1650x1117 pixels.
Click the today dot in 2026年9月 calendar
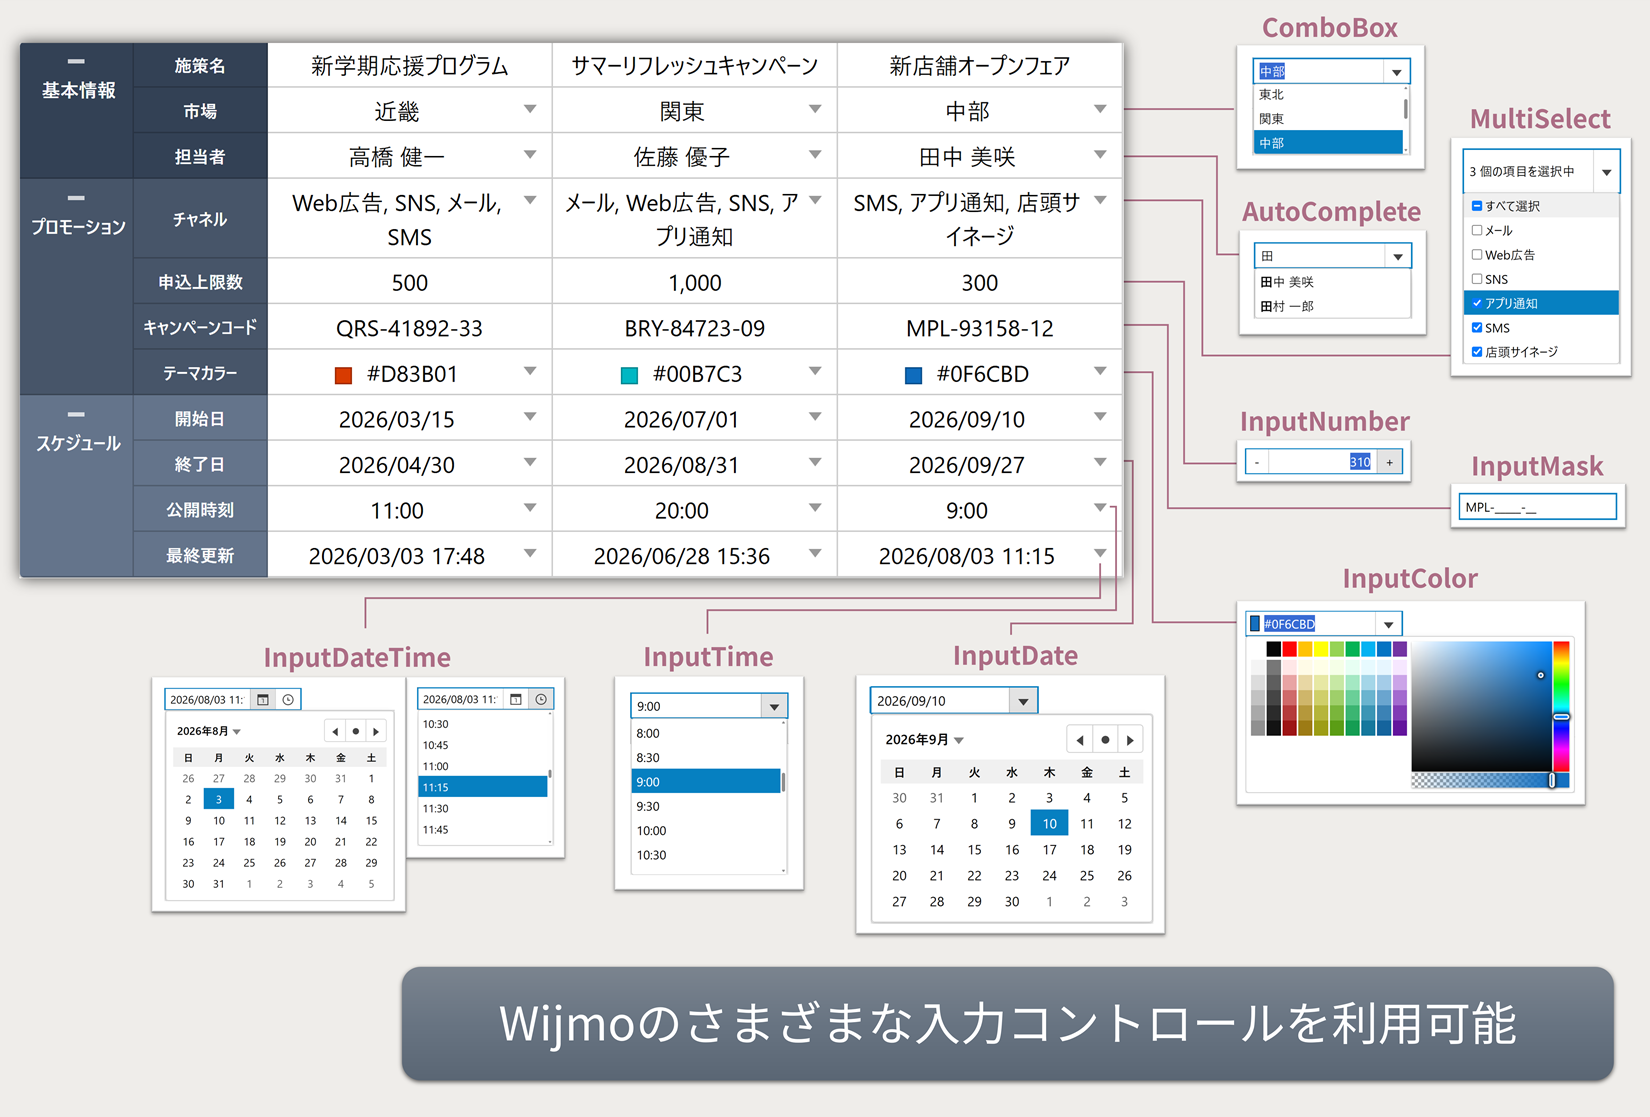tap(1105, 740)
